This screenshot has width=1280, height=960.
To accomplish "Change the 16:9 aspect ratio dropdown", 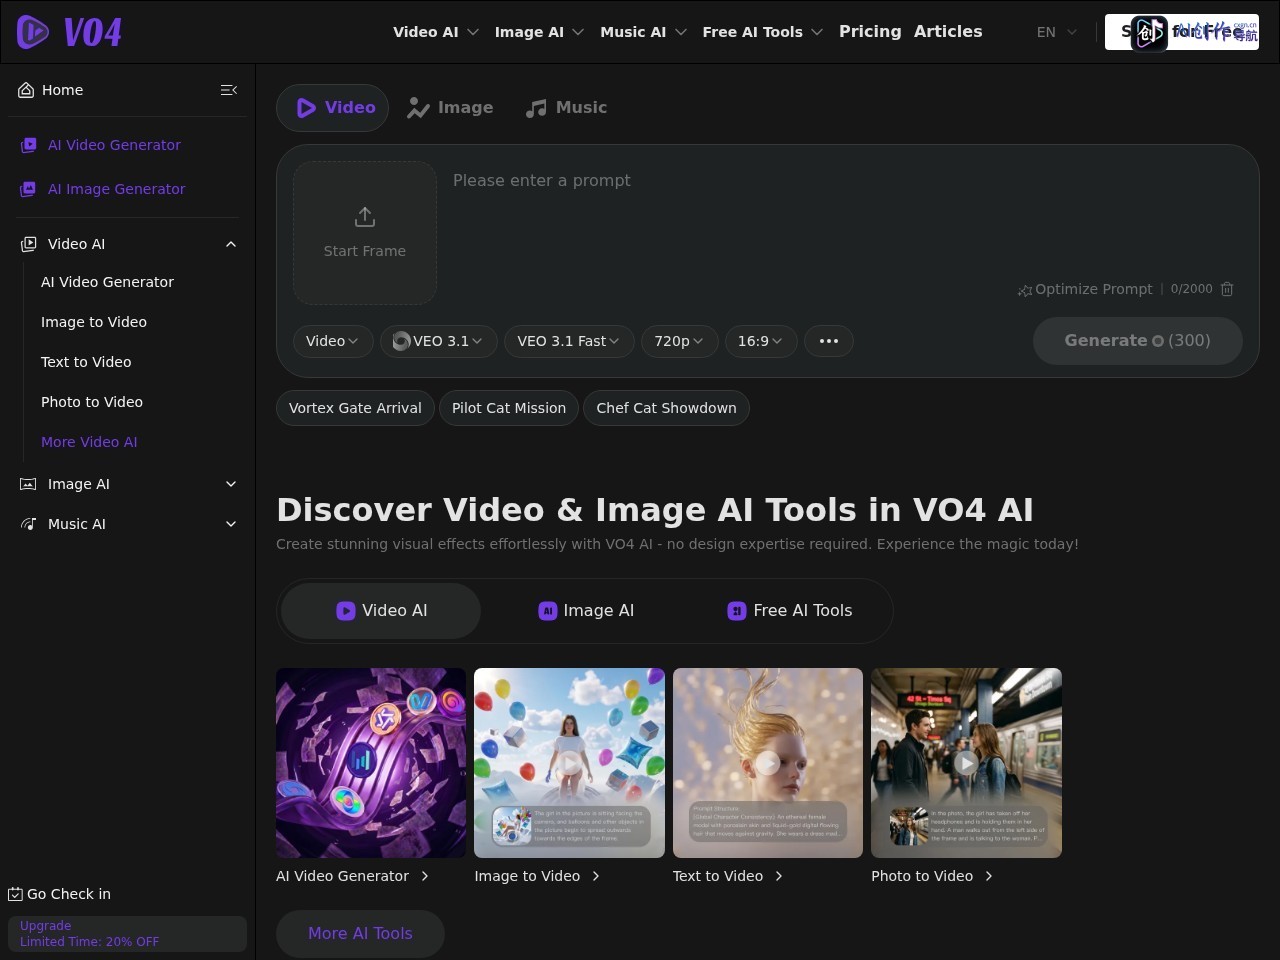I will click(761, 341).
